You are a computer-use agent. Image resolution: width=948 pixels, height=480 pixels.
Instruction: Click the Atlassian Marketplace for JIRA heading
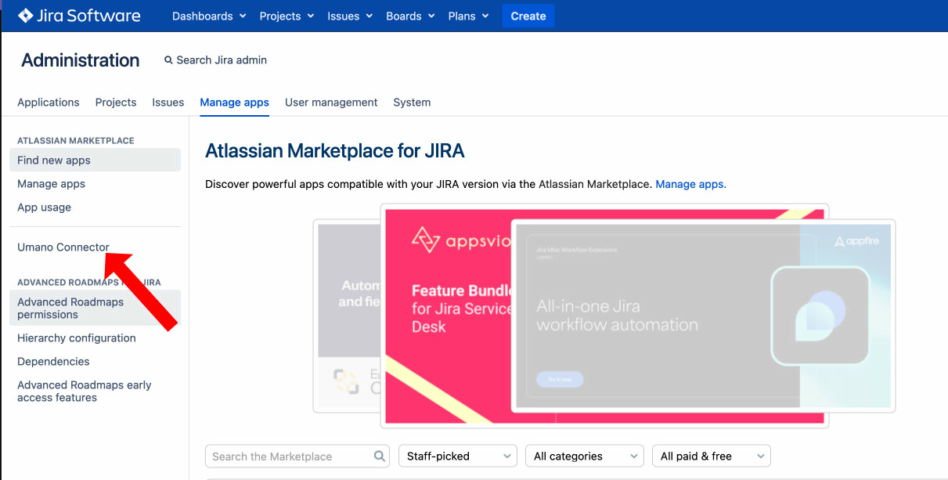click(x=335, y=151)
